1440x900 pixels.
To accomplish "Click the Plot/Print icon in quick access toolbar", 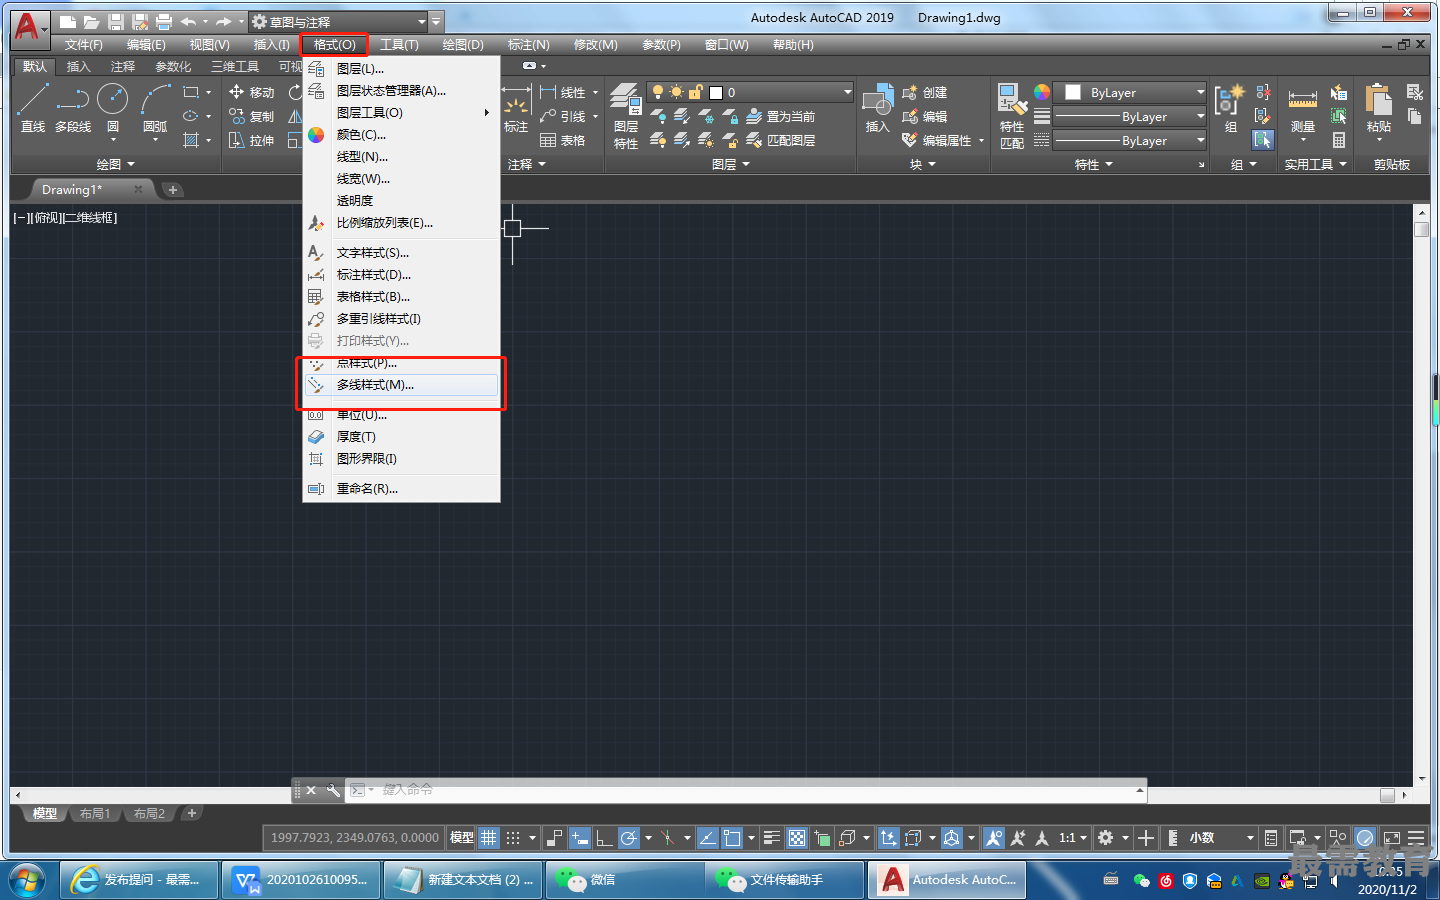I will click(x=163, y=21).
